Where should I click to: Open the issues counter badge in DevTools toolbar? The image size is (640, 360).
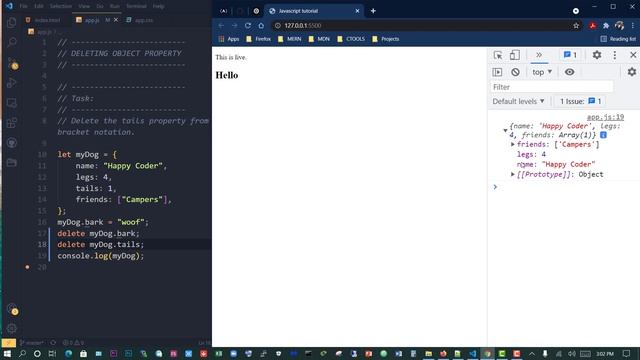[x=570, y=55]
